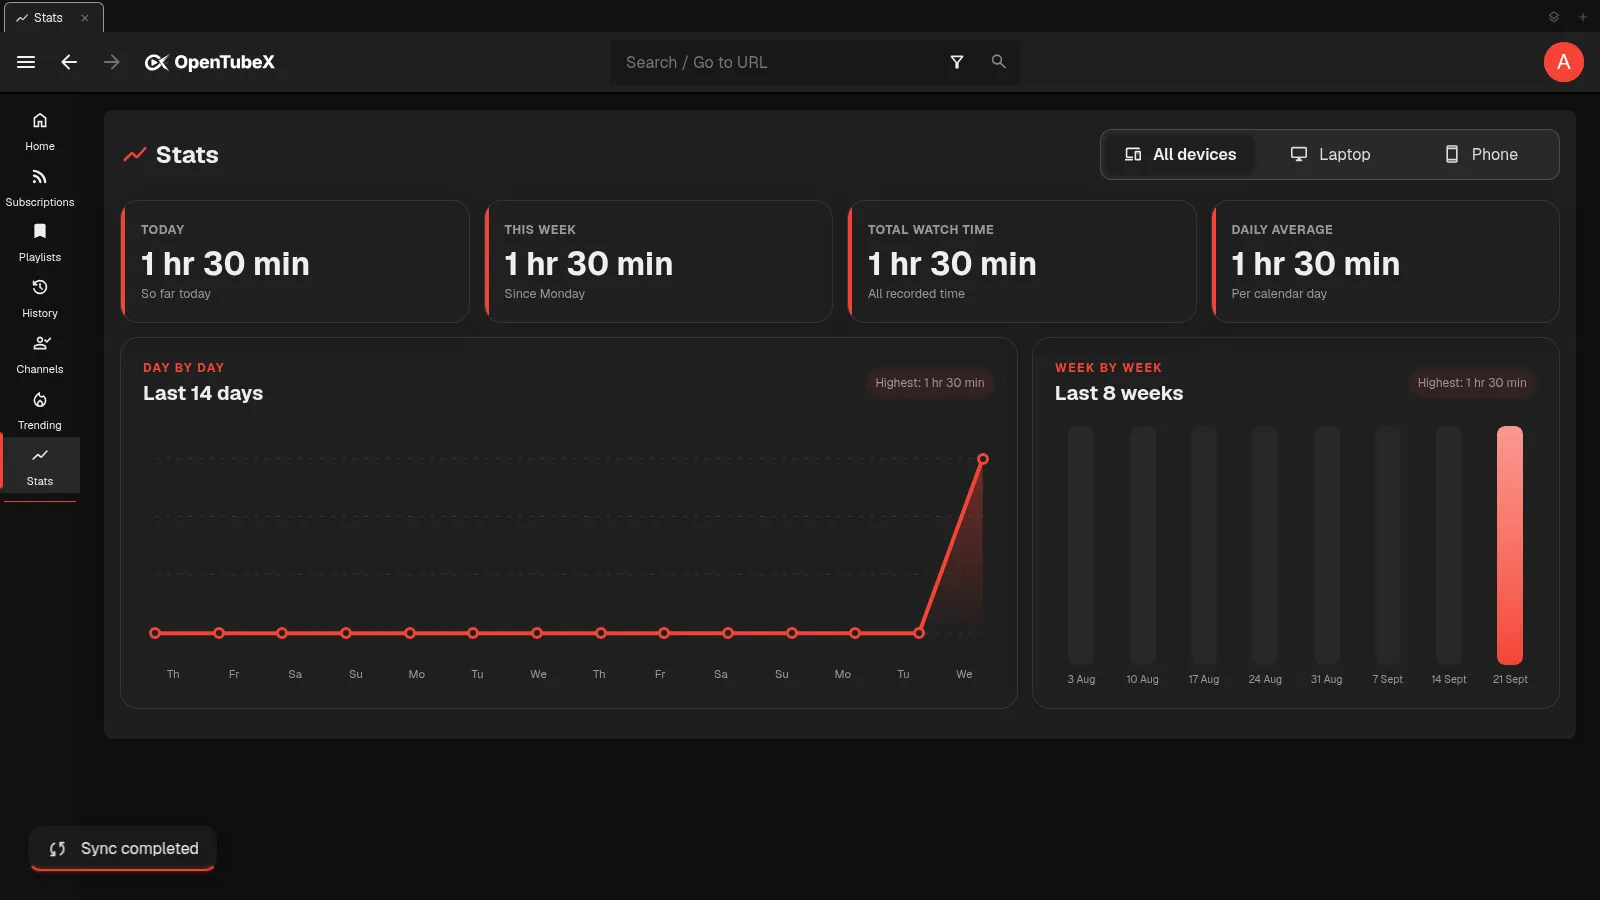1600x900 pixels.
Task: Click the Daily Average card
Action: (1385, 261)
